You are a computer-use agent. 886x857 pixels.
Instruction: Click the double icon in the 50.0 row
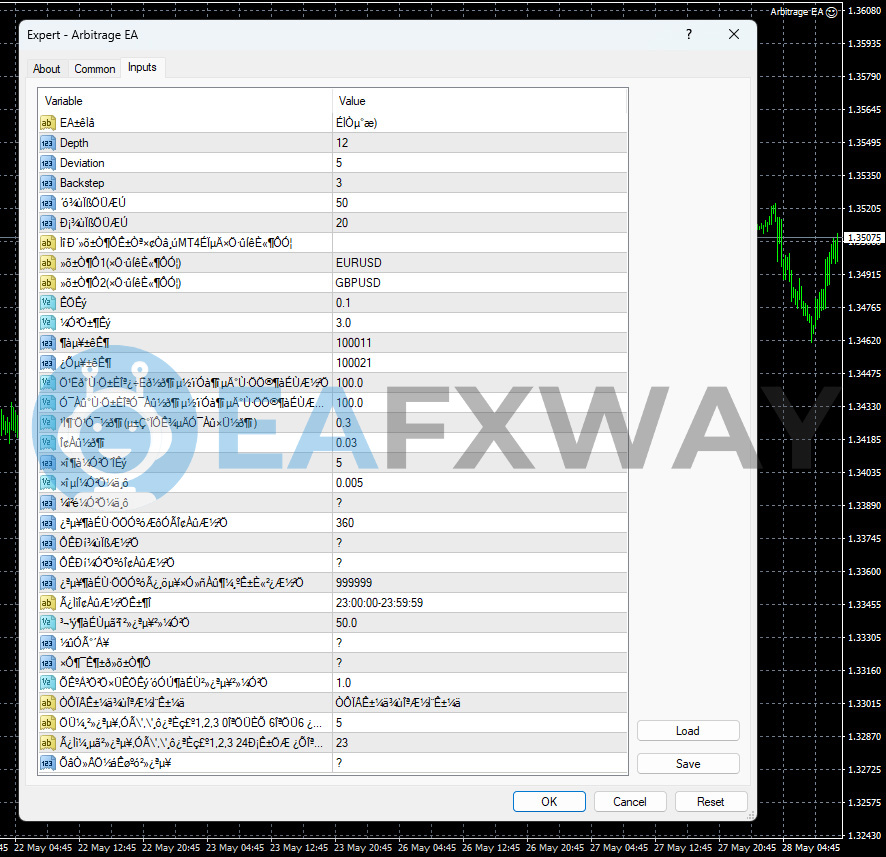pyautogui.click(x=47, y=623)
